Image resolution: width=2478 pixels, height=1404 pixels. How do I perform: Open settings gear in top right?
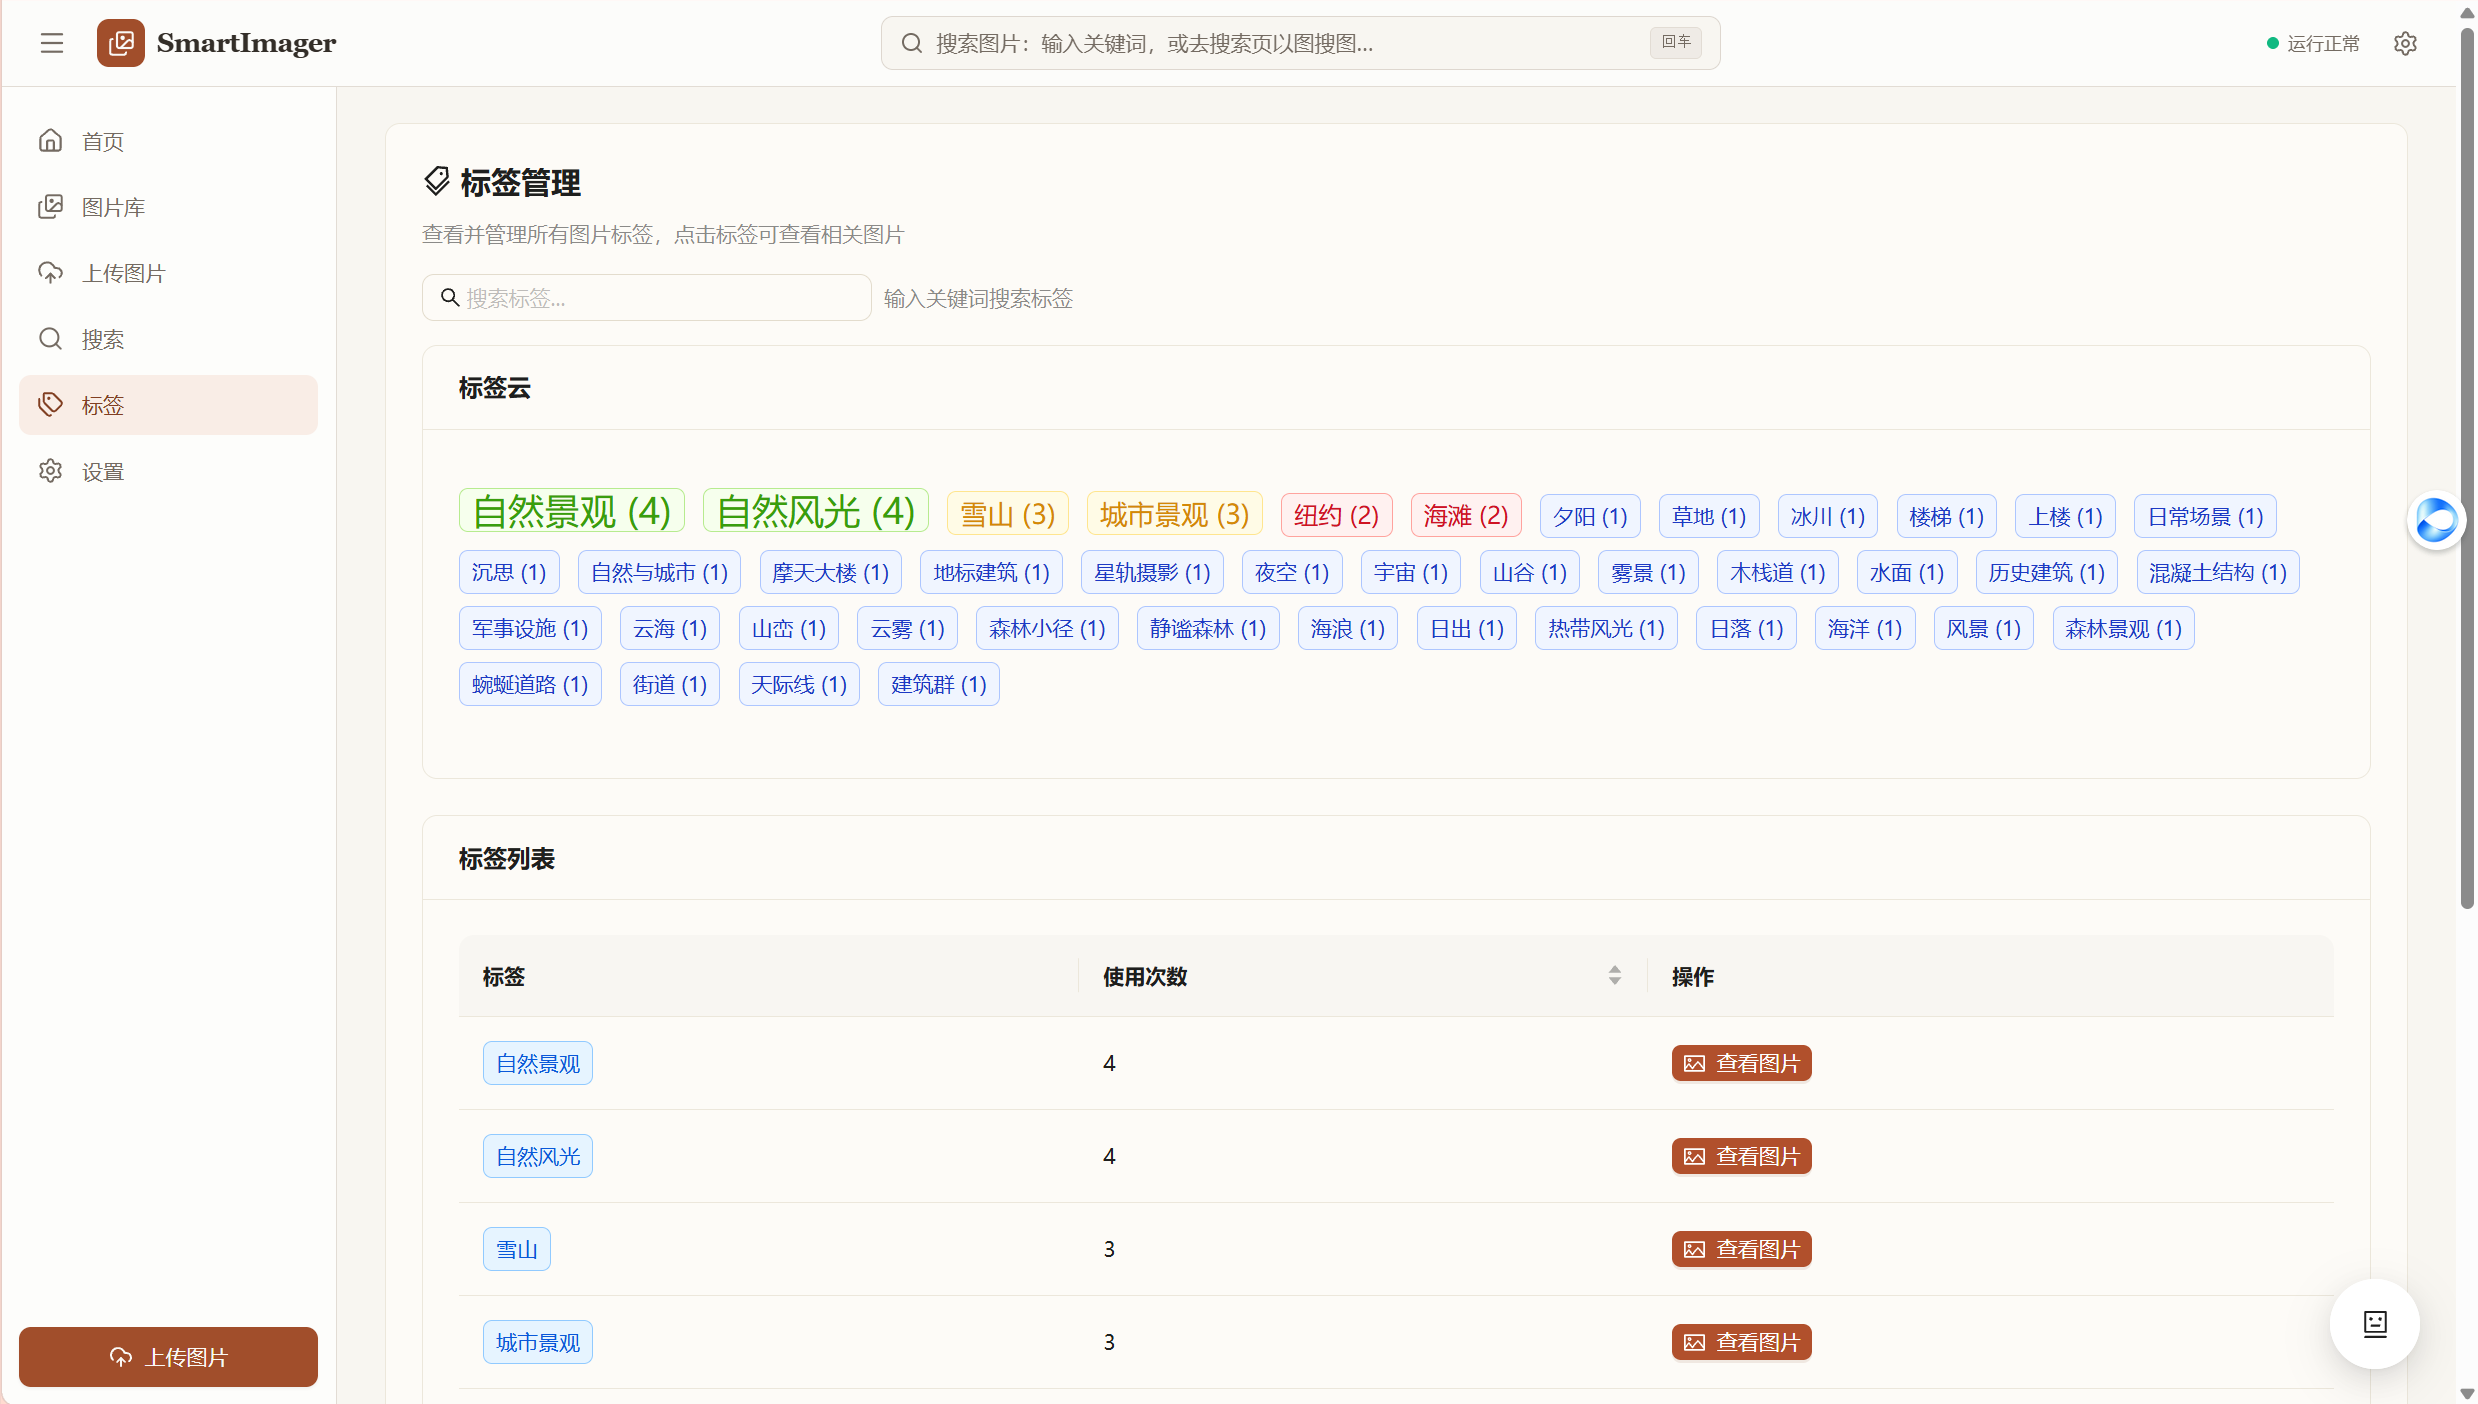[x=2405, y=44]
